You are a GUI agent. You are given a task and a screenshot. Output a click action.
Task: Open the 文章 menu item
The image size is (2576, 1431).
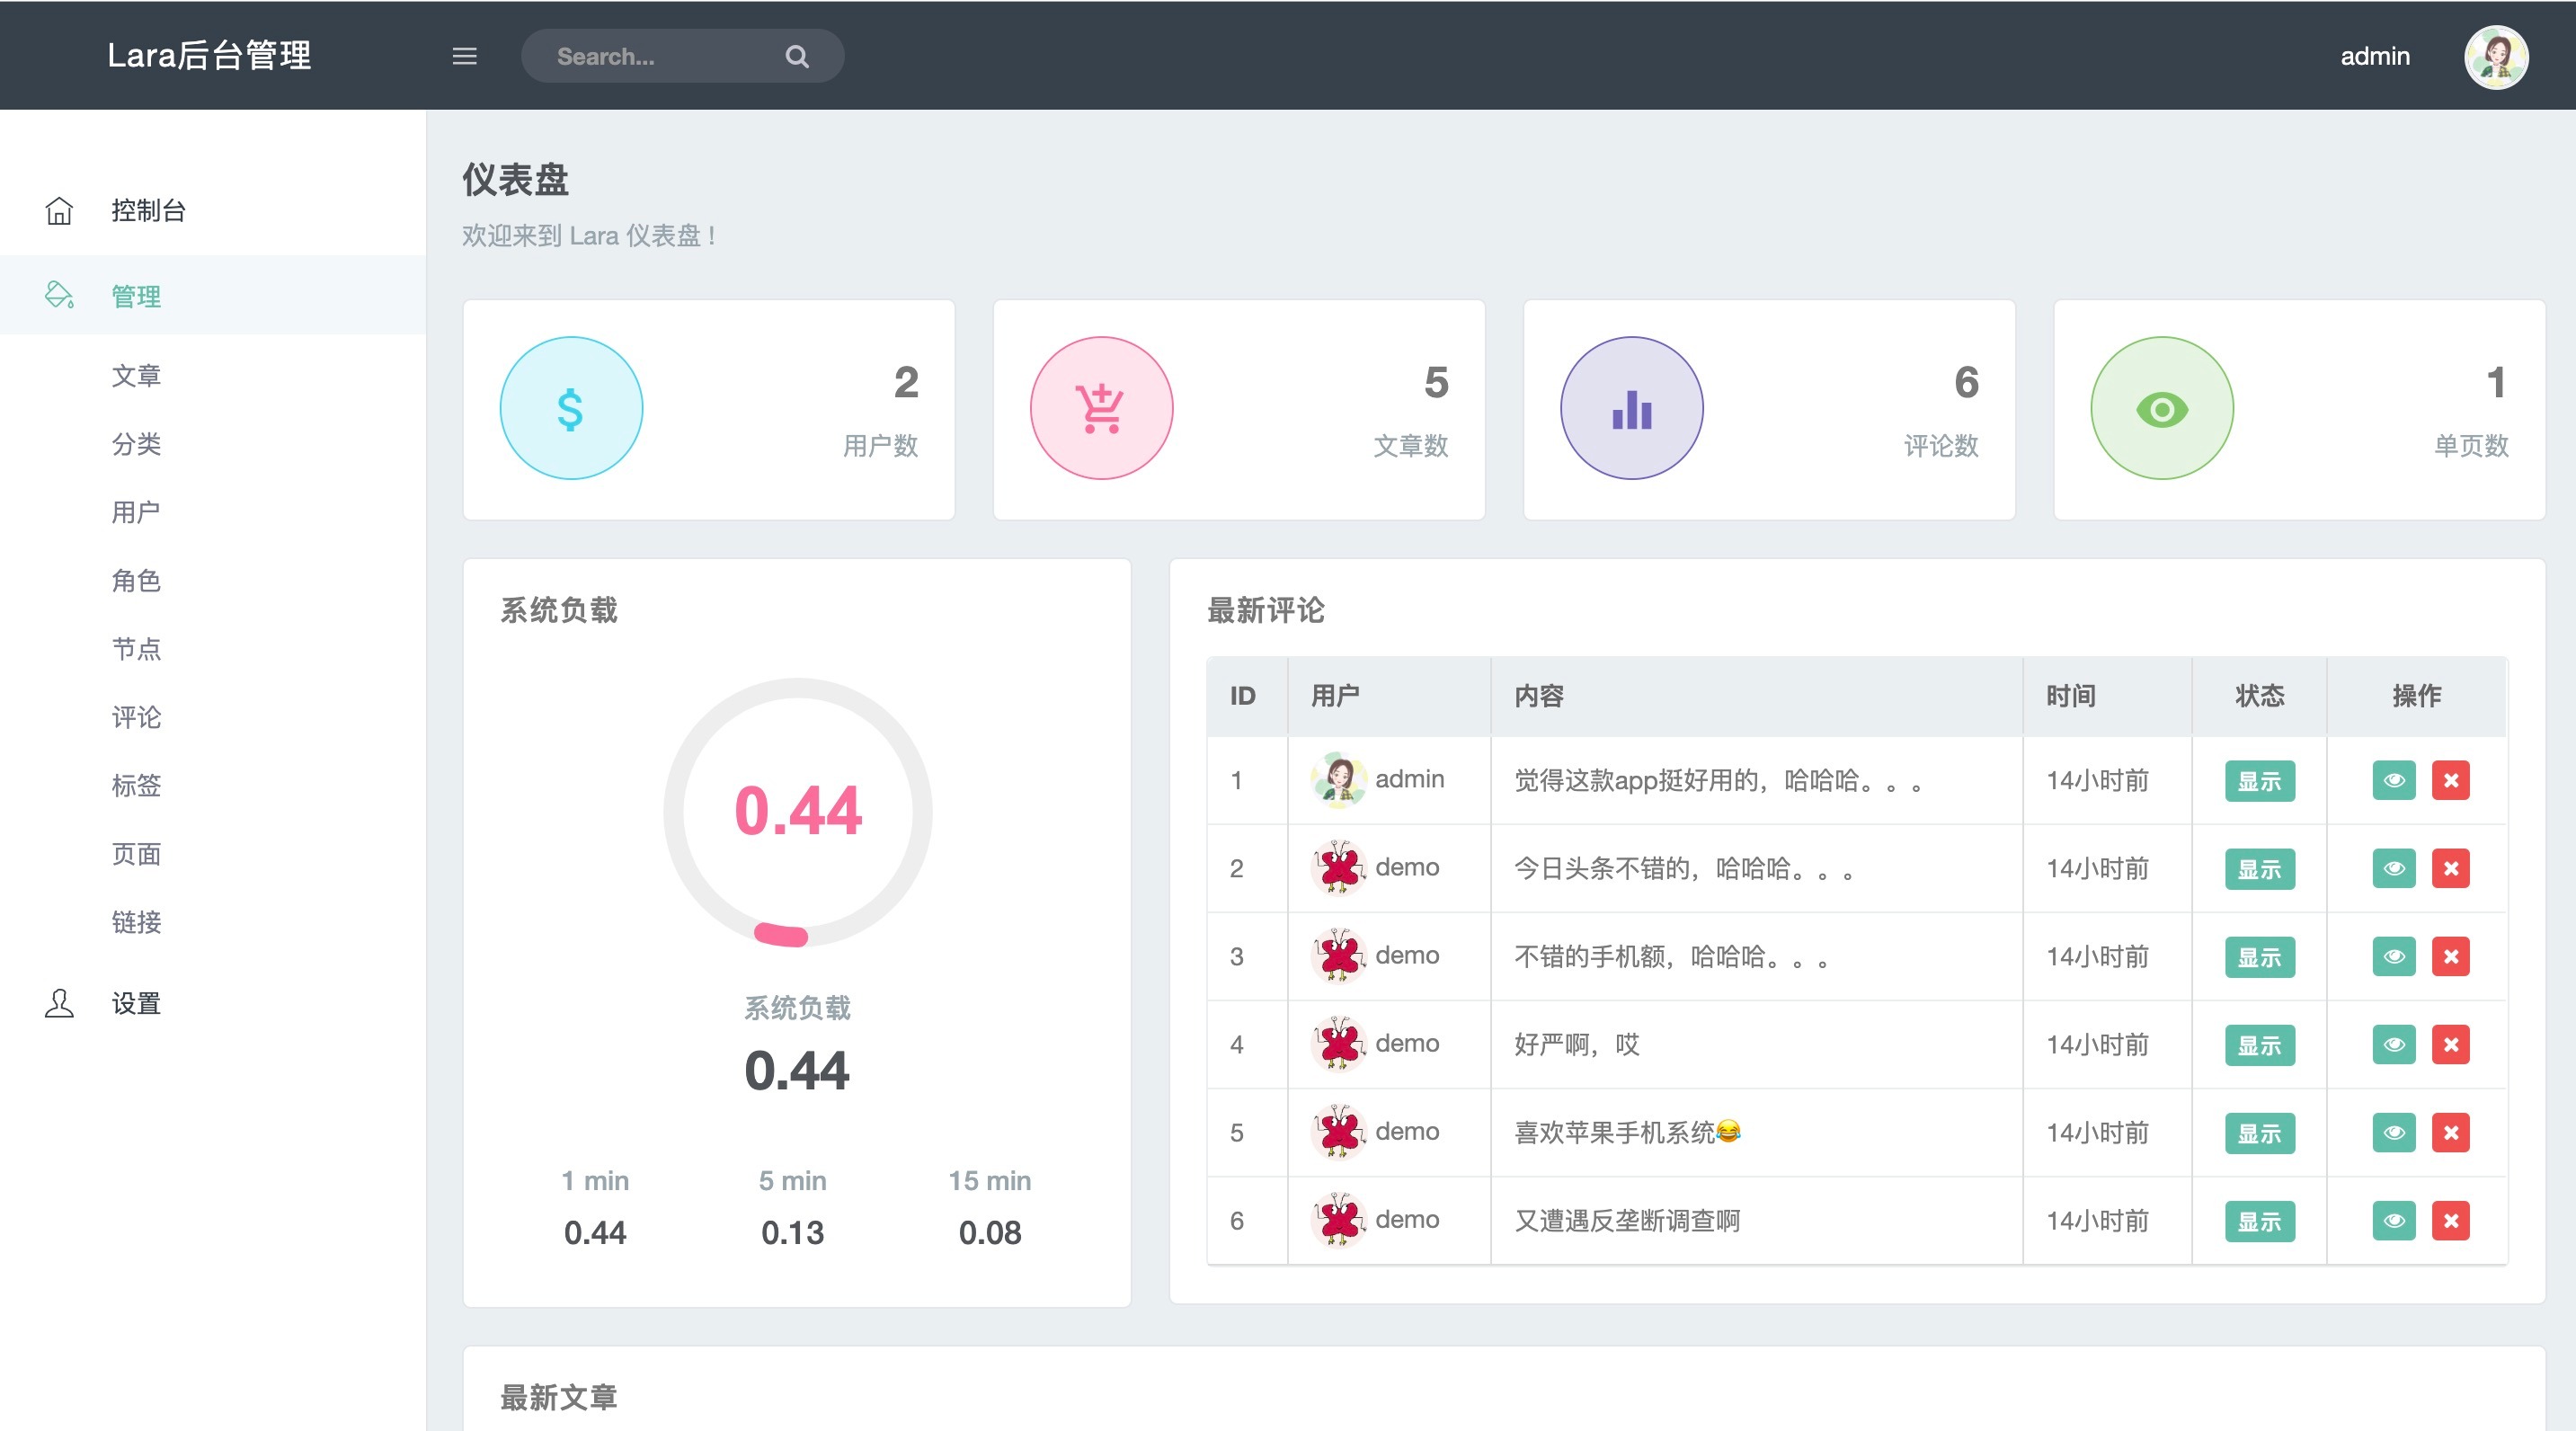[x=136, y=376]
